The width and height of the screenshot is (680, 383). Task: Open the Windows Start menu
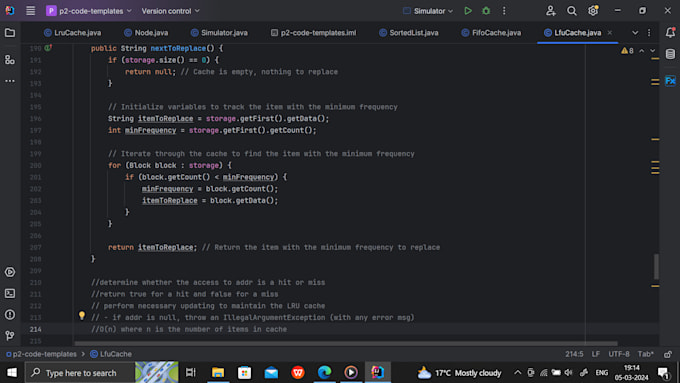[12, 373]
